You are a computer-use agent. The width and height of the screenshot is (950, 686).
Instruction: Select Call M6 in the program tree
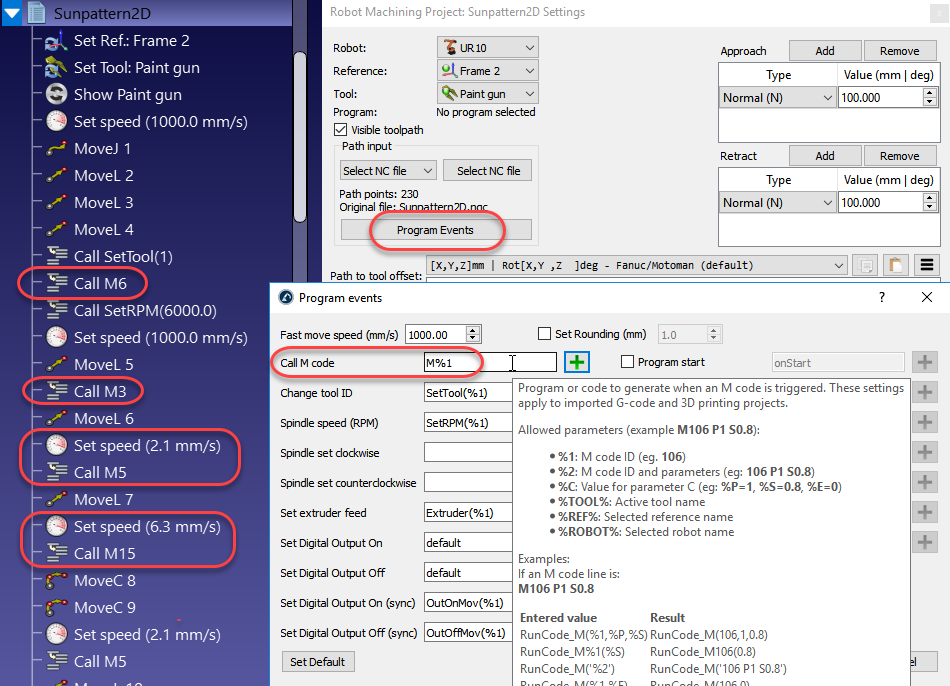tap(100, 284)
